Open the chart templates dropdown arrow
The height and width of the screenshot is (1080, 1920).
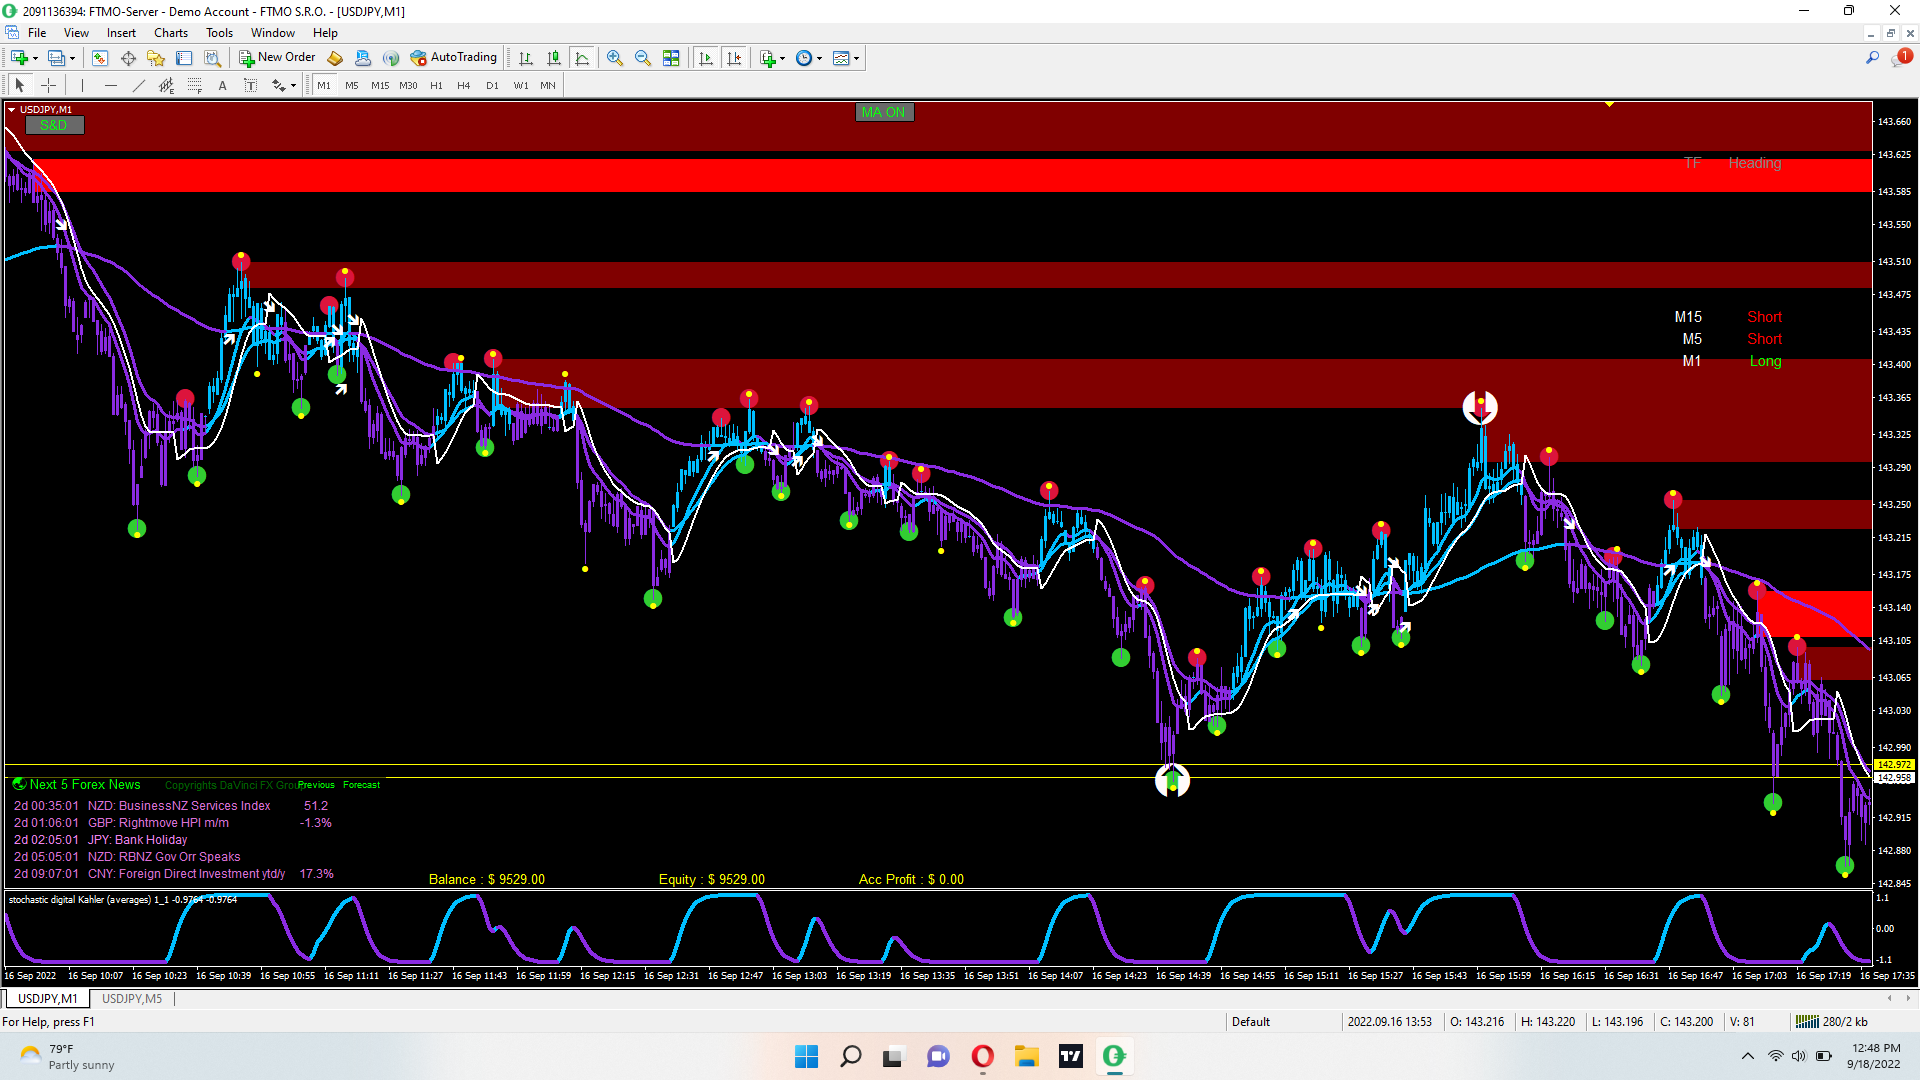857,58
